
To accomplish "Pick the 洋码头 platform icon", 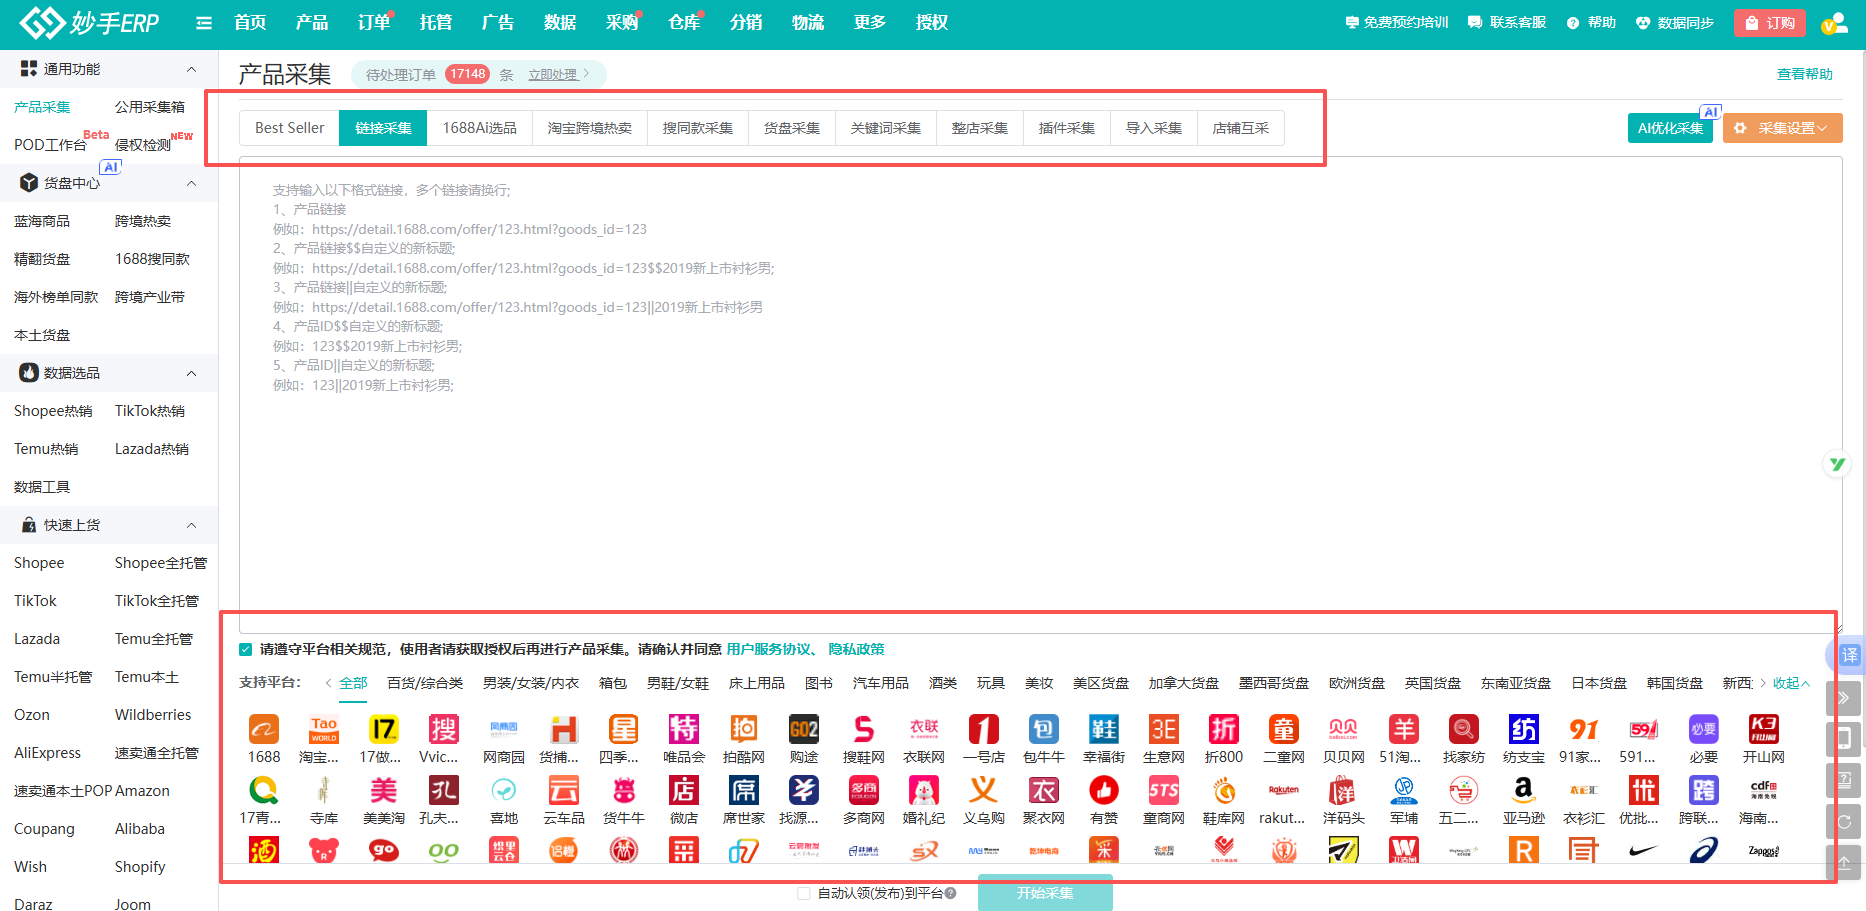I will click(1344, 790).
